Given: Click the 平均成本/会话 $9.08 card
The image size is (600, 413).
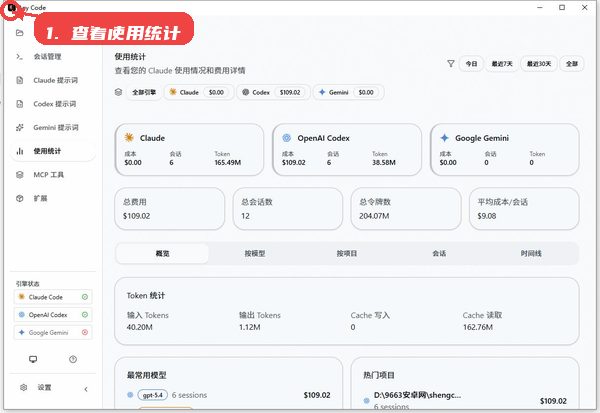Looking at the screenshot, I should 524,209.
